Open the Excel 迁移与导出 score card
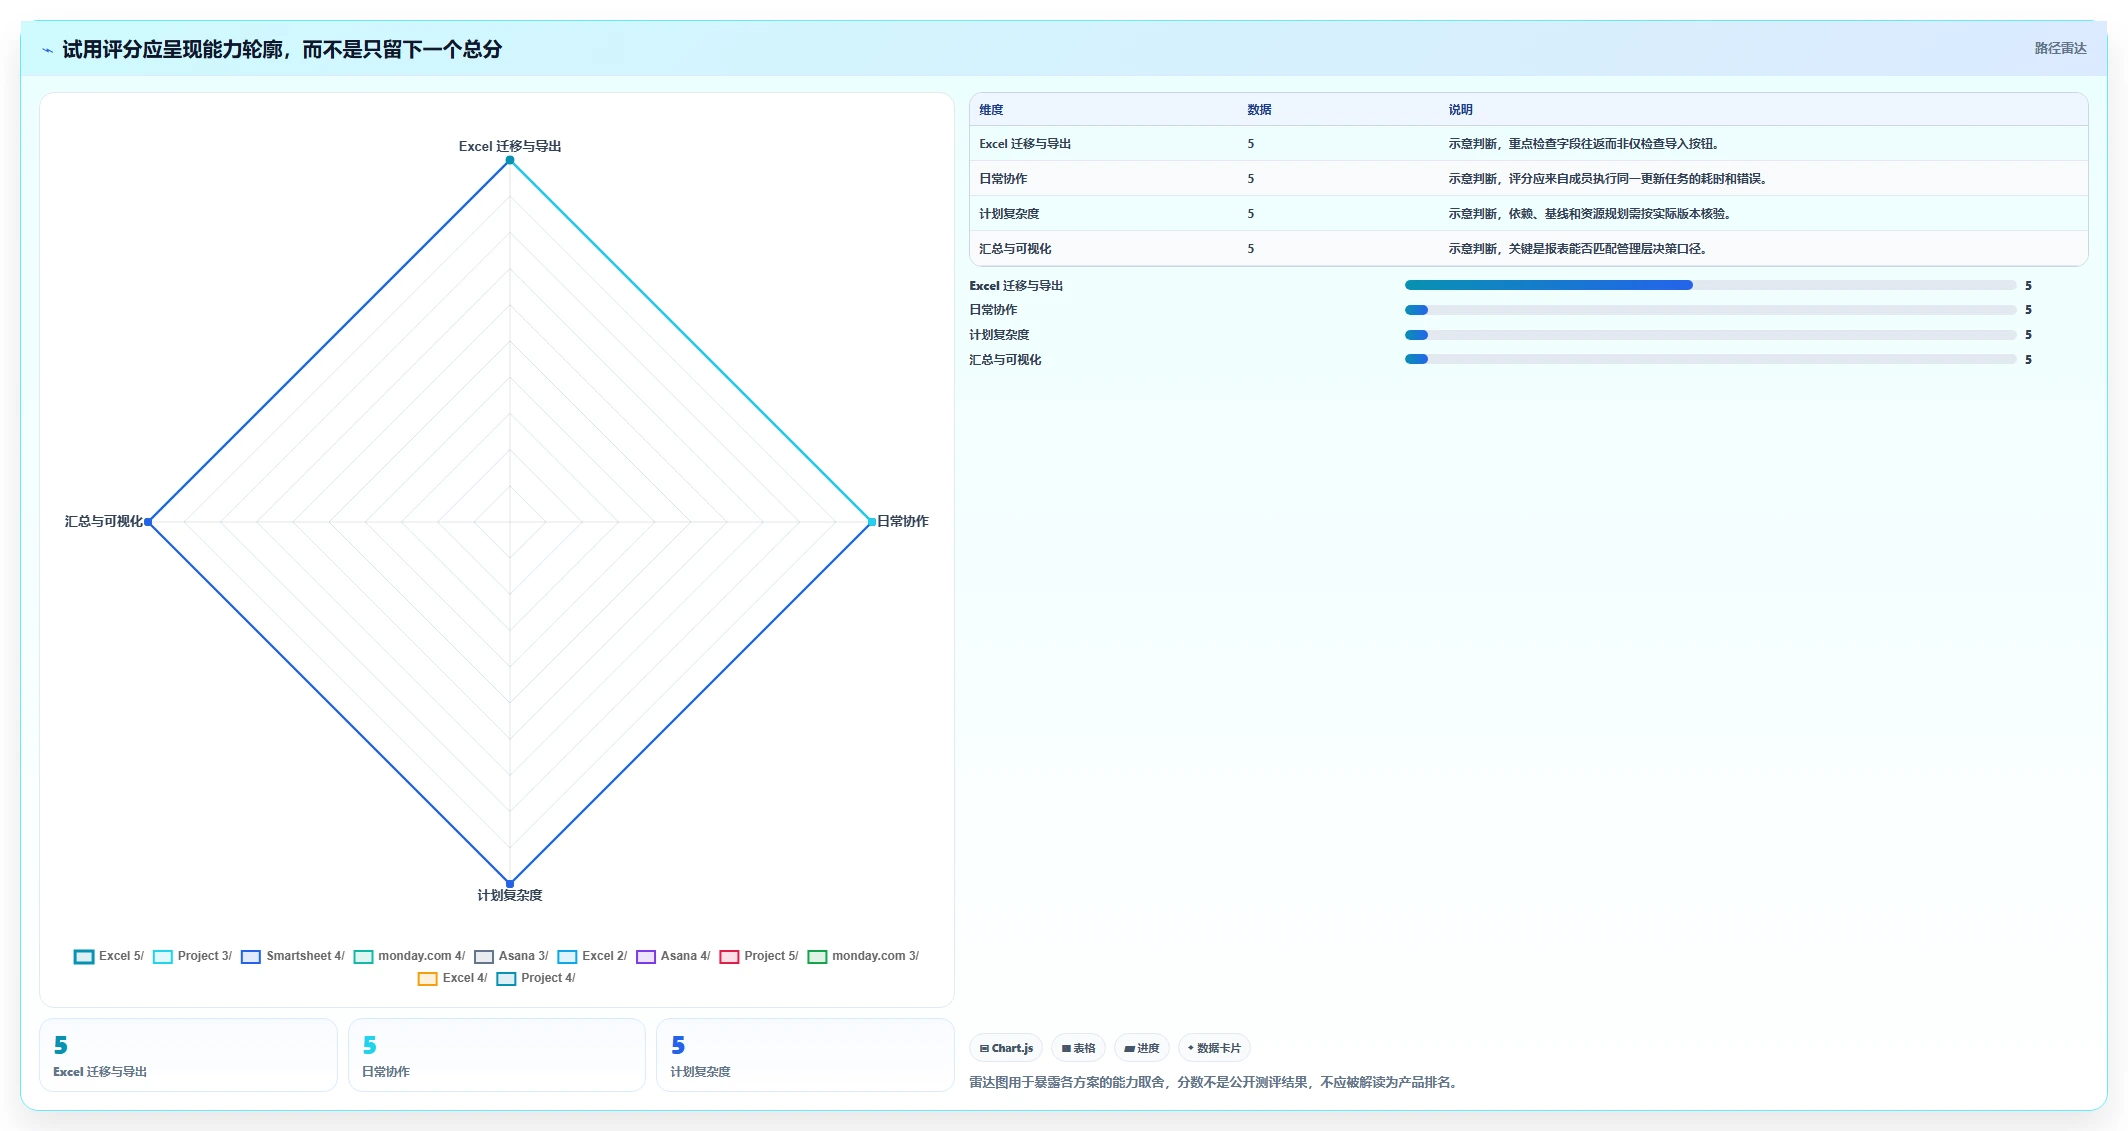Viewport: 2128px width, 1131px height. click(188, 1055)
